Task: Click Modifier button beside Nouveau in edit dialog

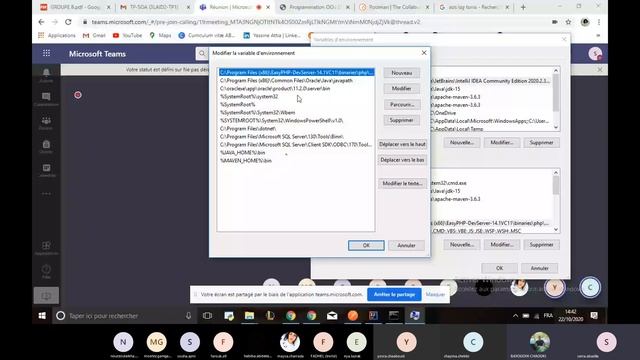Action: (x=402, y=89)
